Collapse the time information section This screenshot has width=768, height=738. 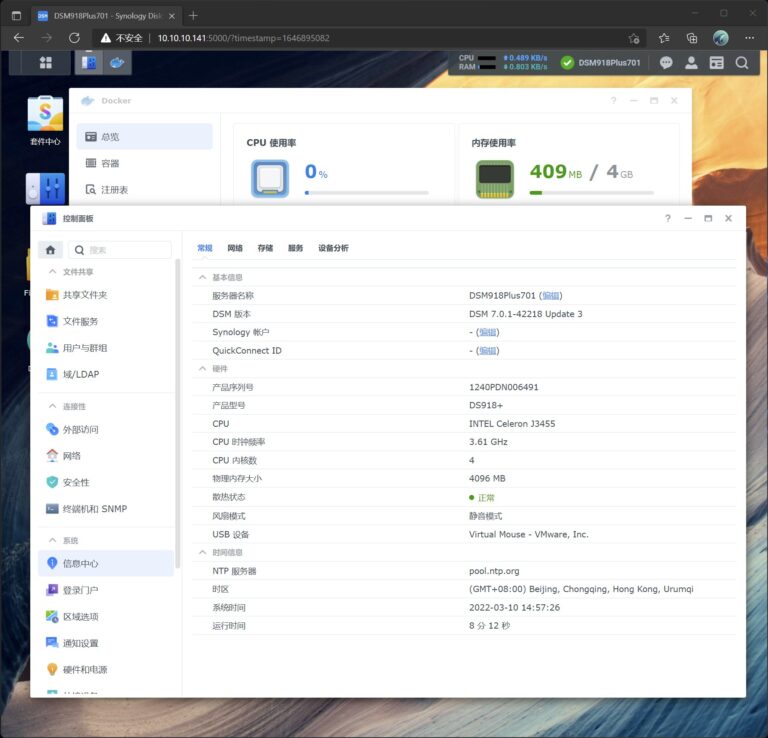[x=202, y=552]
